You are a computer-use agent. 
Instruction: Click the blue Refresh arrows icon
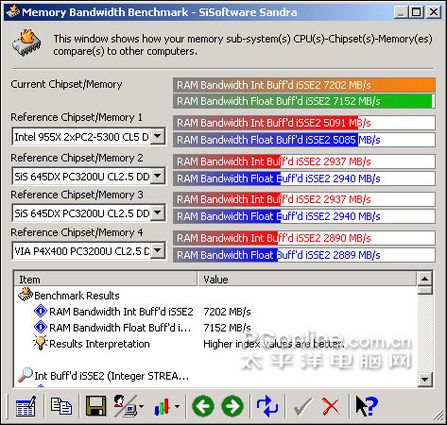pos(267,406)
